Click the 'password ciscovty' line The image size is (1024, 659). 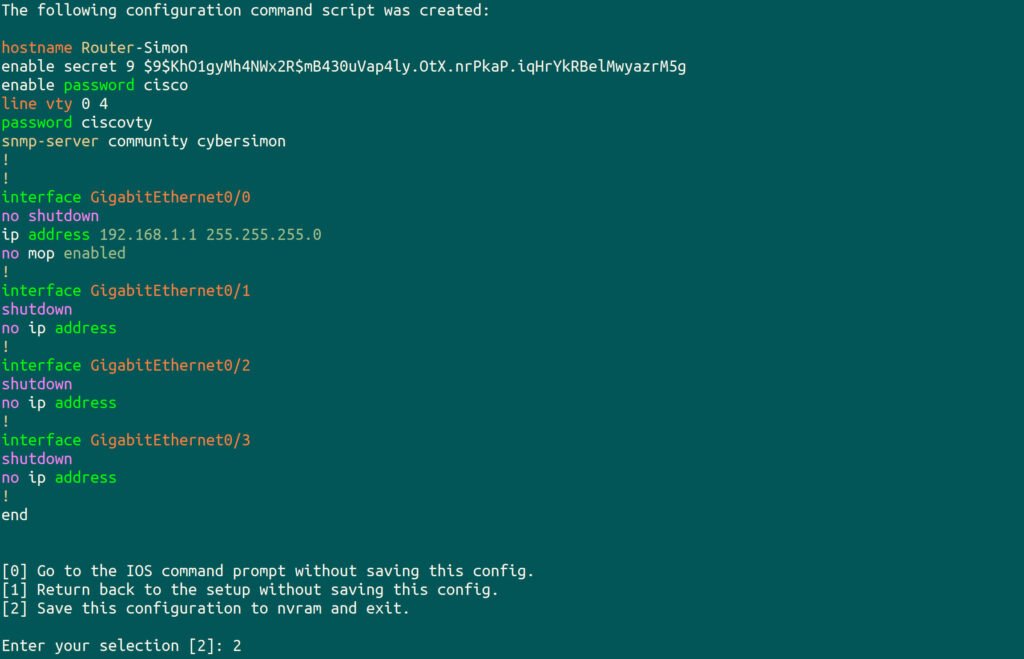point(76,122)
